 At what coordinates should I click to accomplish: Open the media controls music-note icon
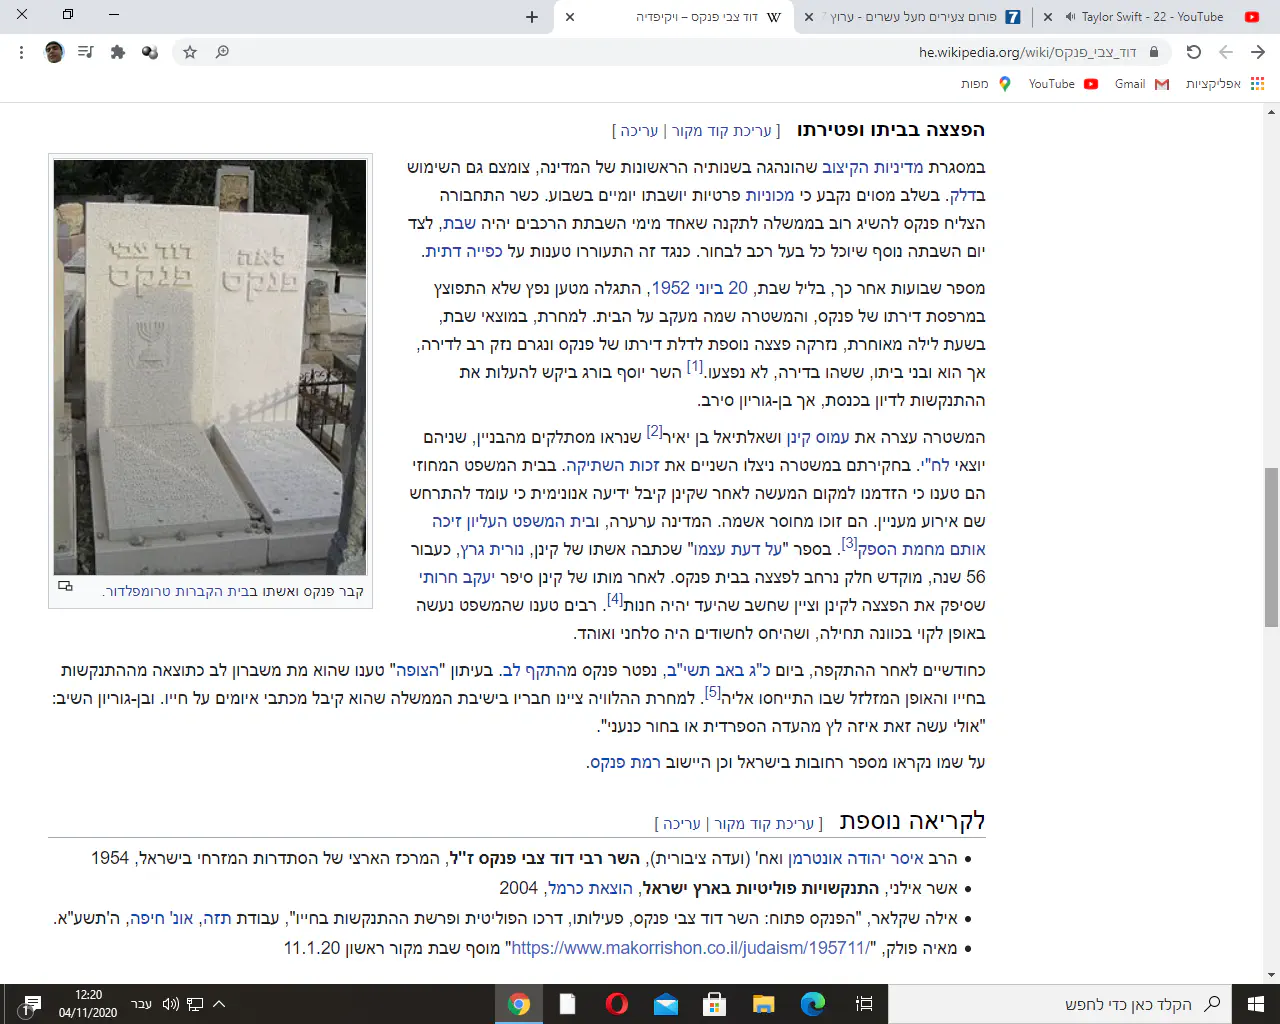click(x=86, y=52)
